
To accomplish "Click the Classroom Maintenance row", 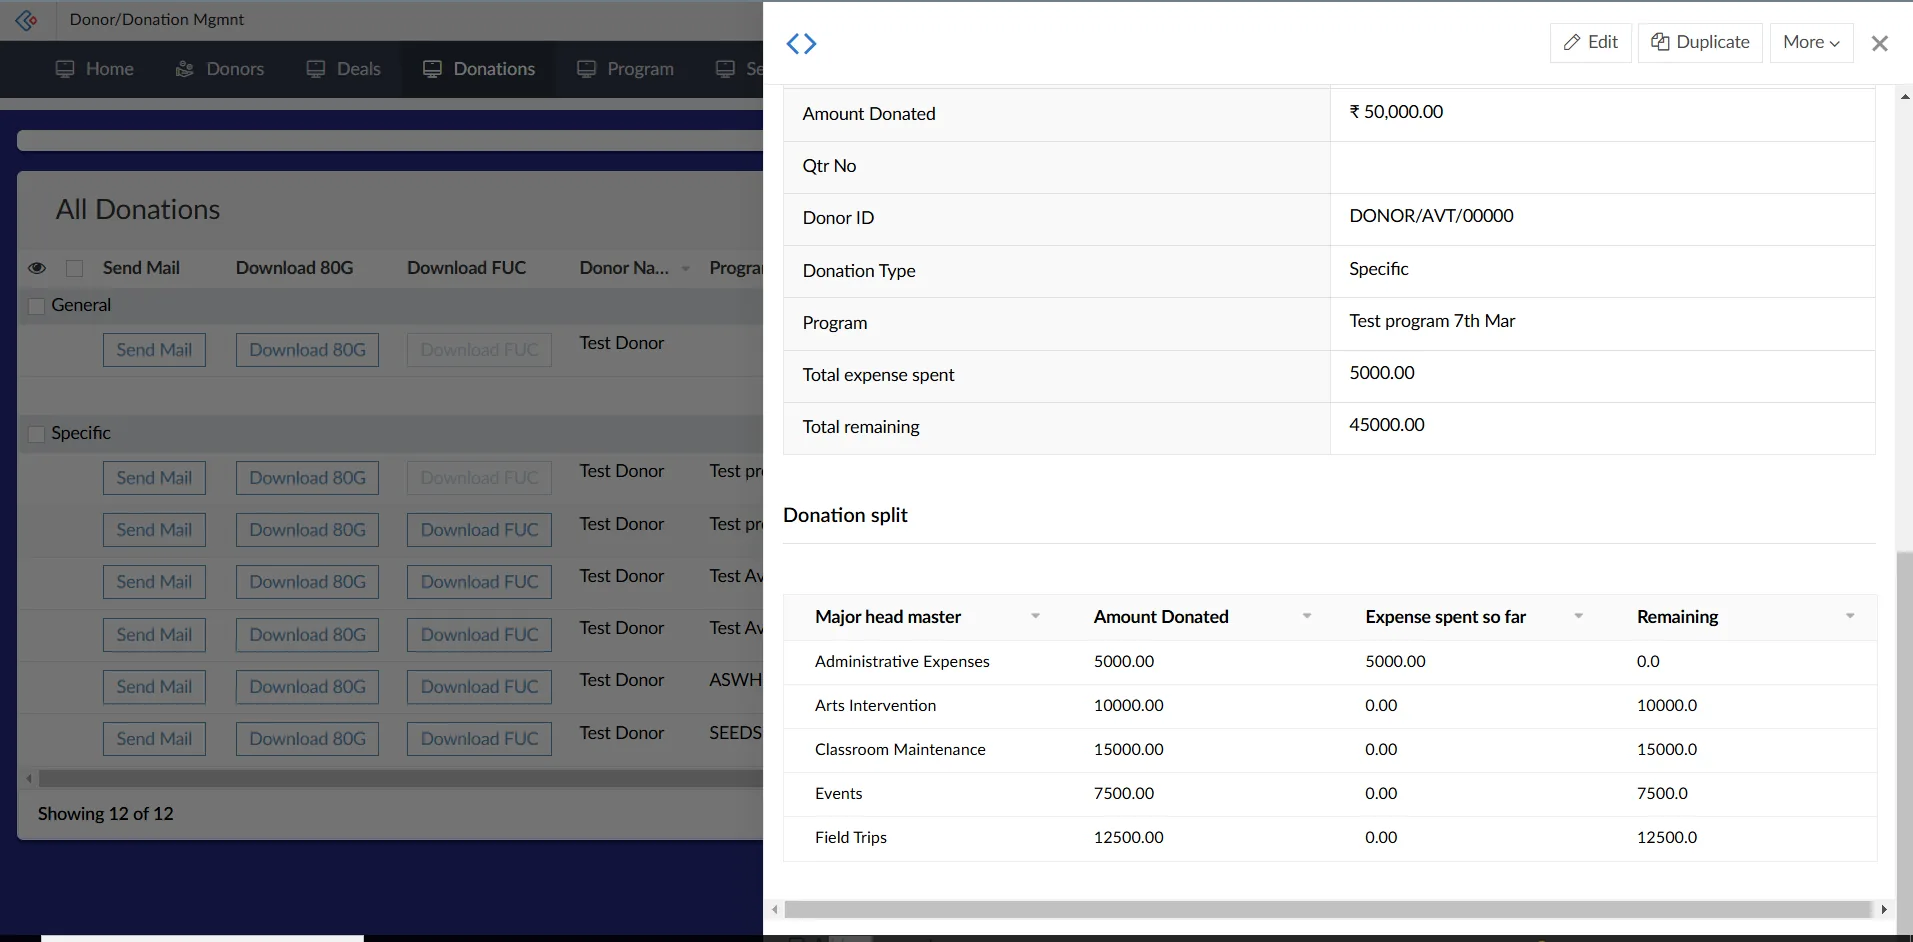I will (x=1330, y=750).
